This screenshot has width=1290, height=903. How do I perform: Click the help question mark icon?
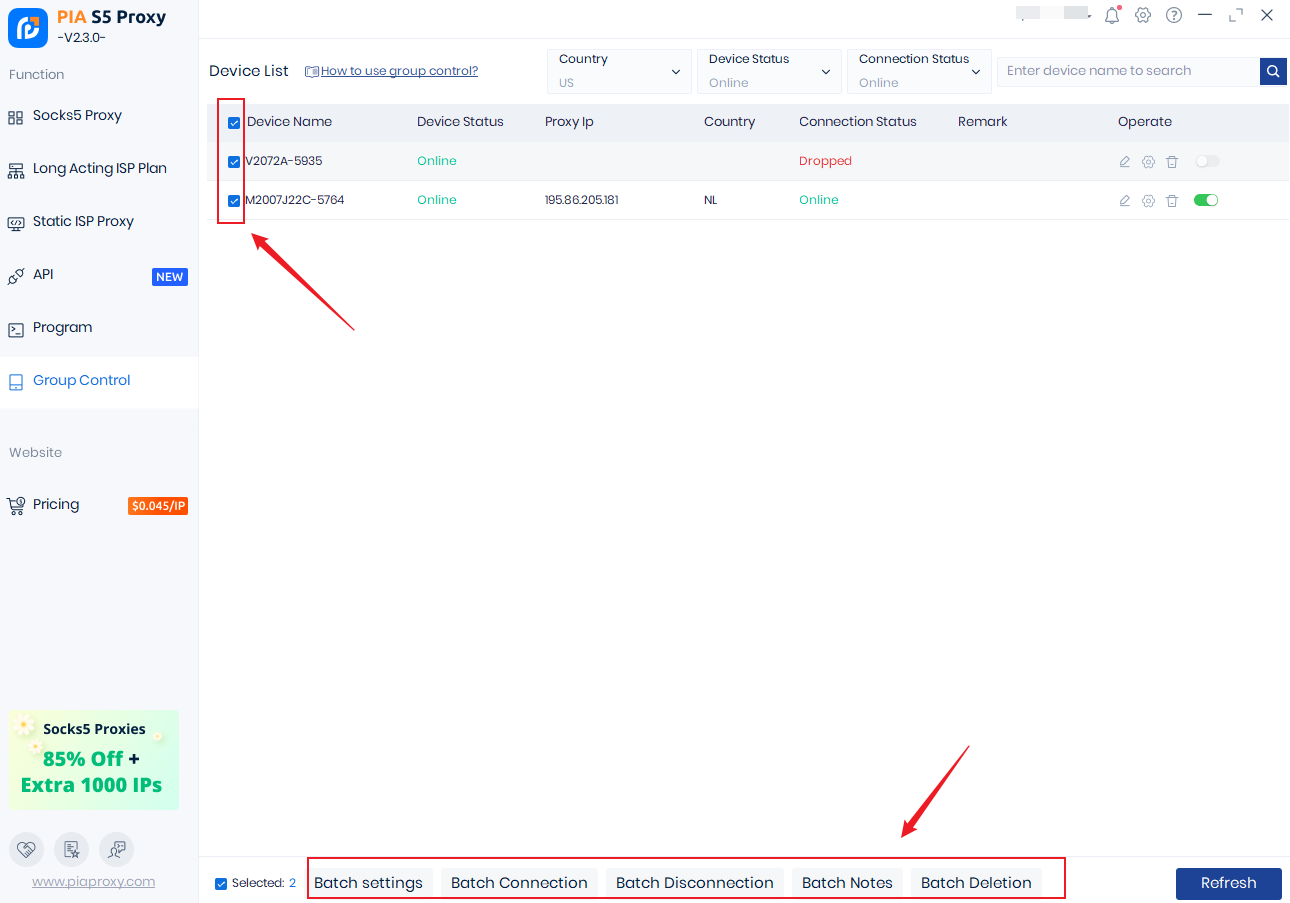(x=1174, y=15)
